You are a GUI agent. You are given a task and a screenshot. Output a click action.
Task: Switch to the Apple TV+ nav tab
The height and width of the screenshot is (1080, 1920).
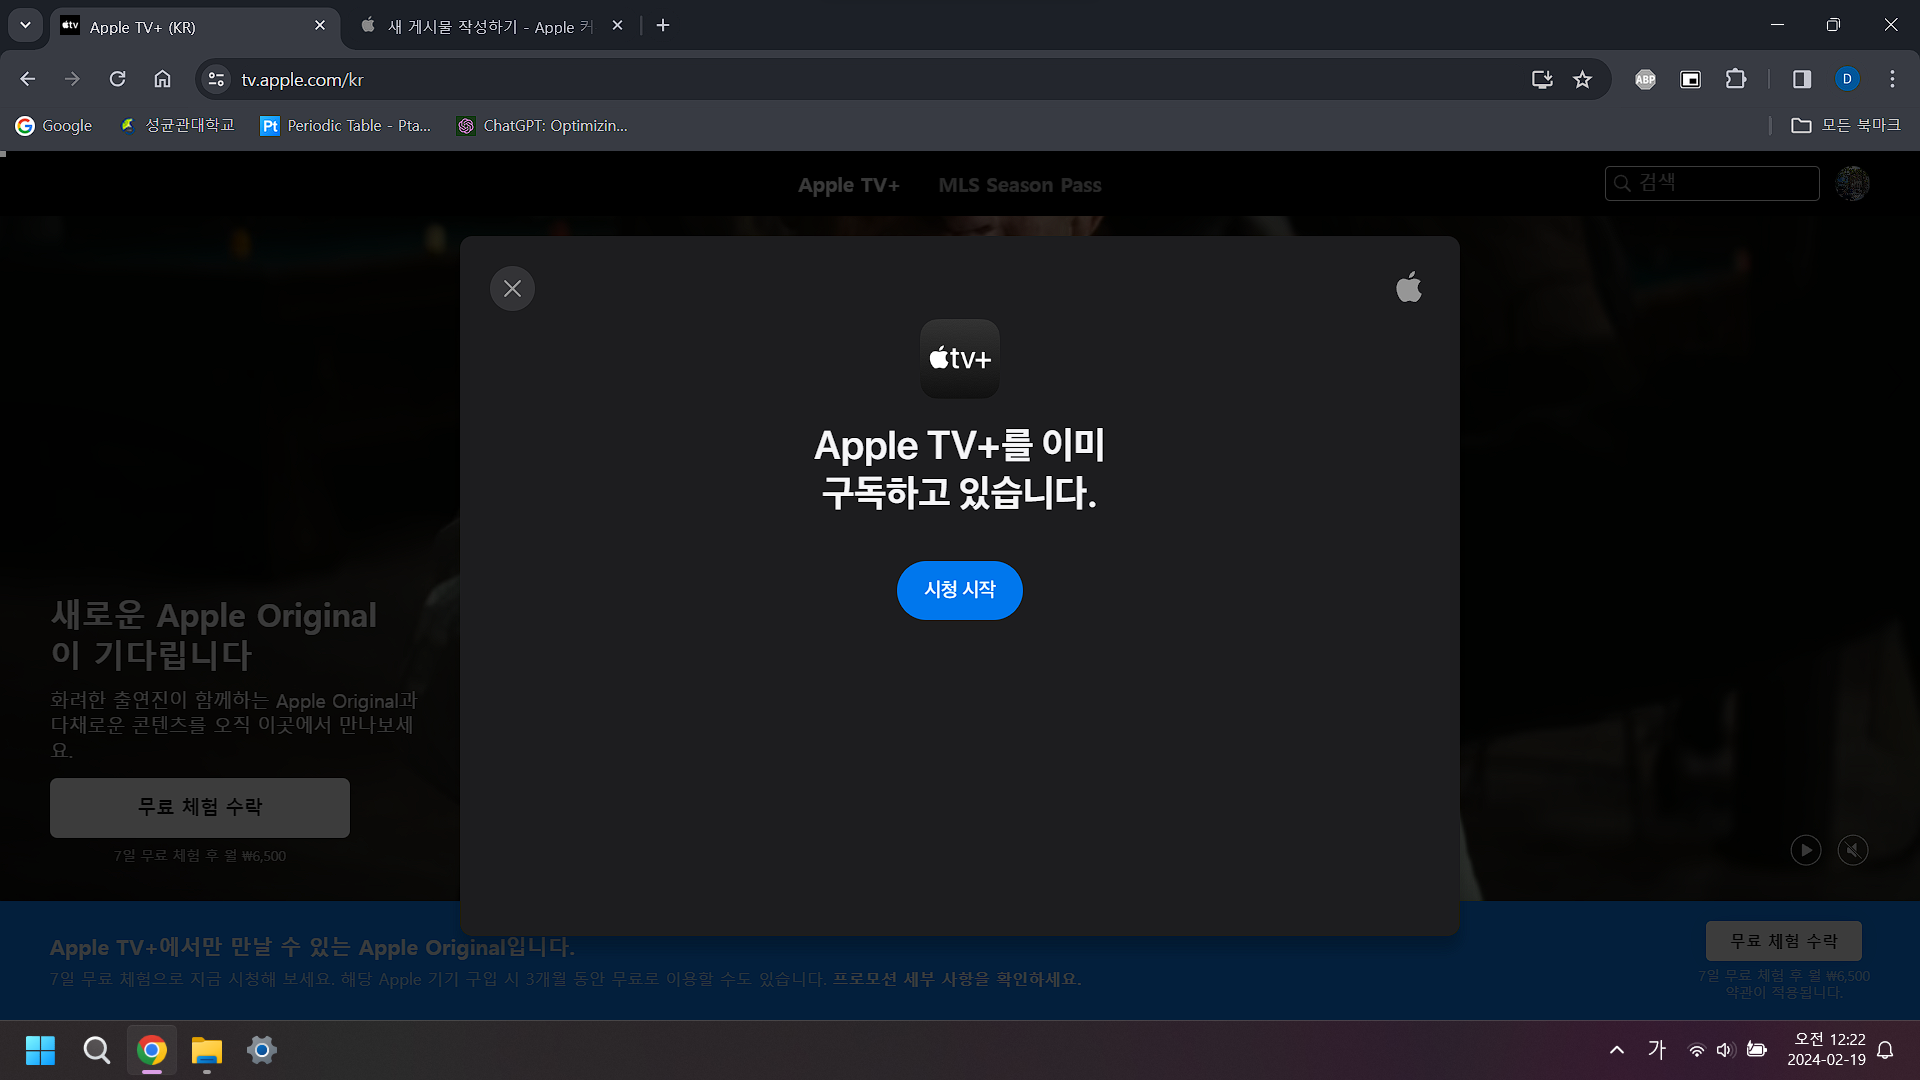tap(848, 185)
